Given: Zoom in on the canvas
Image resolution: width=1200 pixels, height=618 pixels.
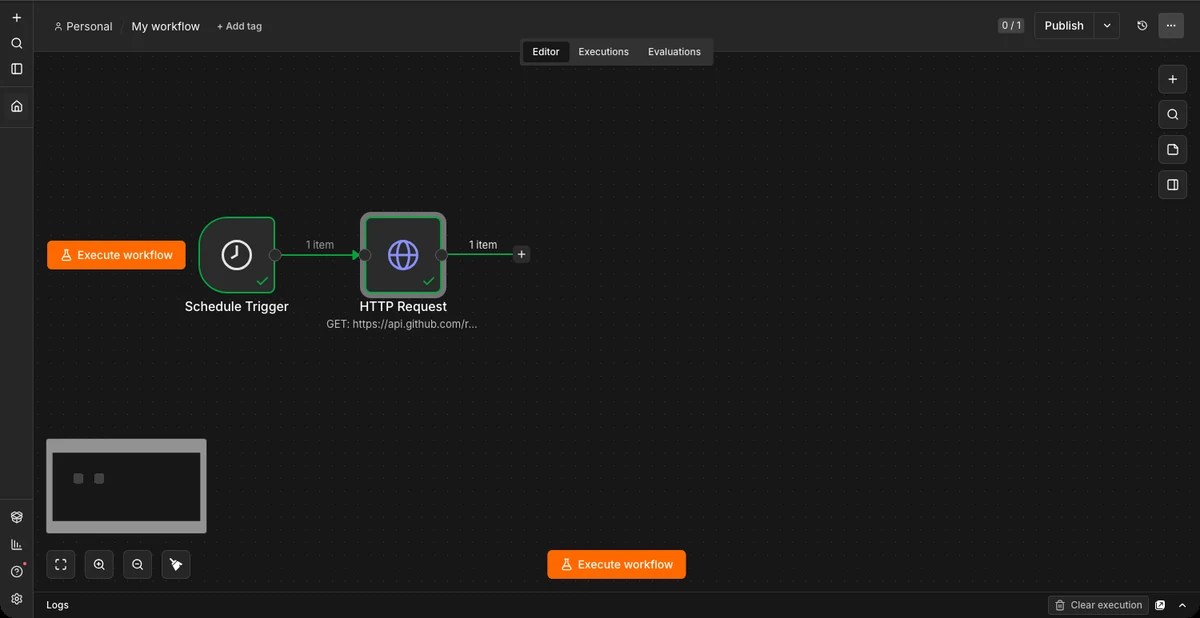Looking at the screenshot, I should (99, 565).
